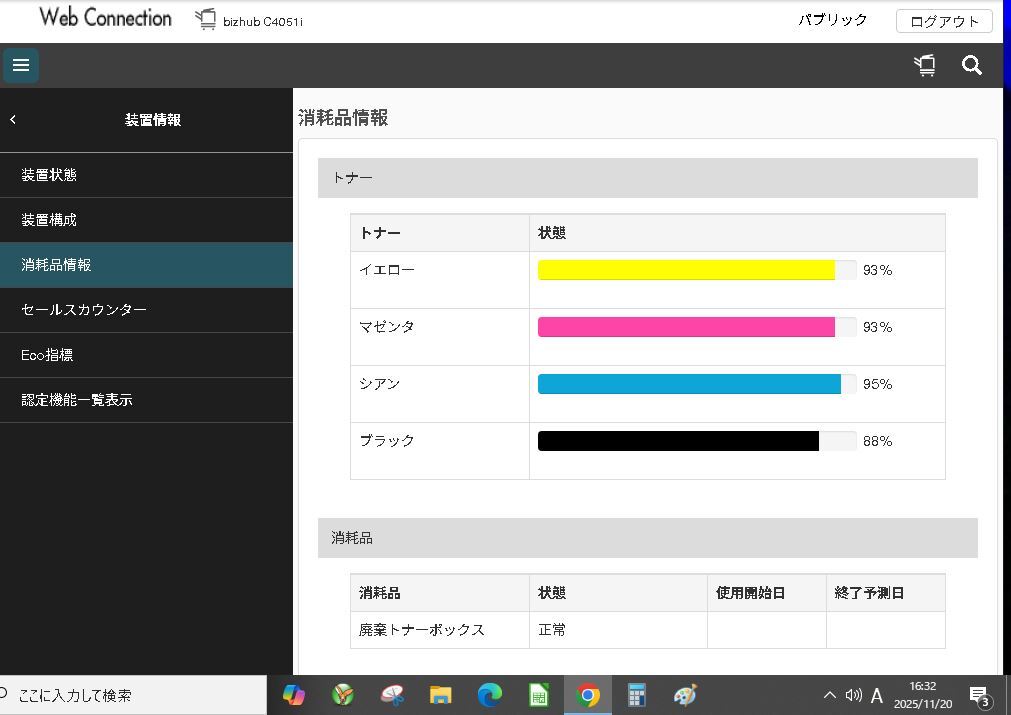Click the yellow toner level bar
Screen dimensions: 1011x715
click(x=697, y=270)
